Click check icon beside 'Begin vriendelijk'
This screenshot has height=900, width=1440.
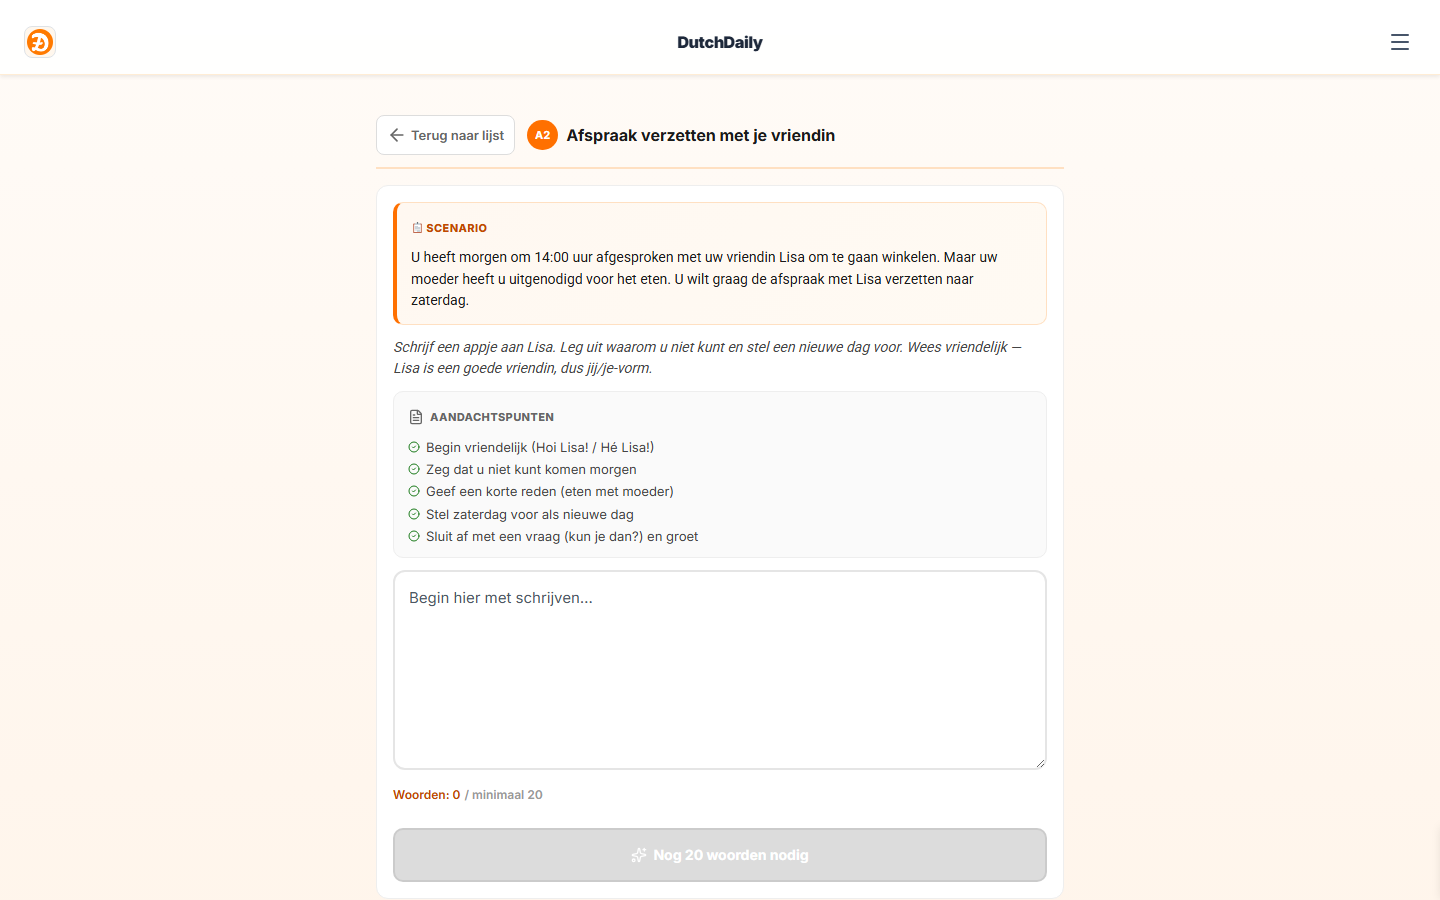click(x=414, y=447)
